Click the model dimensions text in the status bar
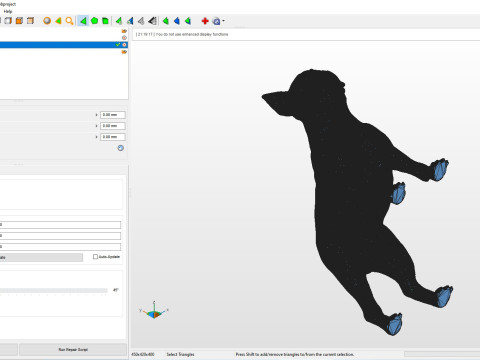Viewport: 480px width, 360px height. point(143,354)
